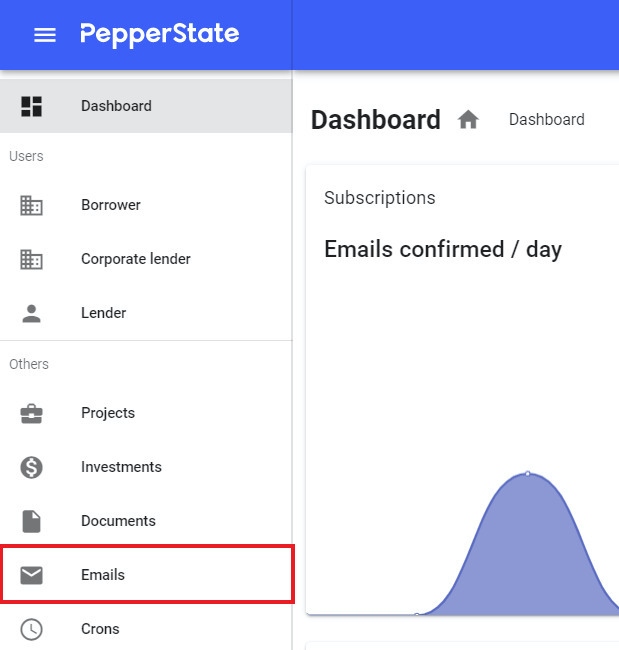Click the Subscriptions card title
The image size is (619, 650).
(380, 198)
